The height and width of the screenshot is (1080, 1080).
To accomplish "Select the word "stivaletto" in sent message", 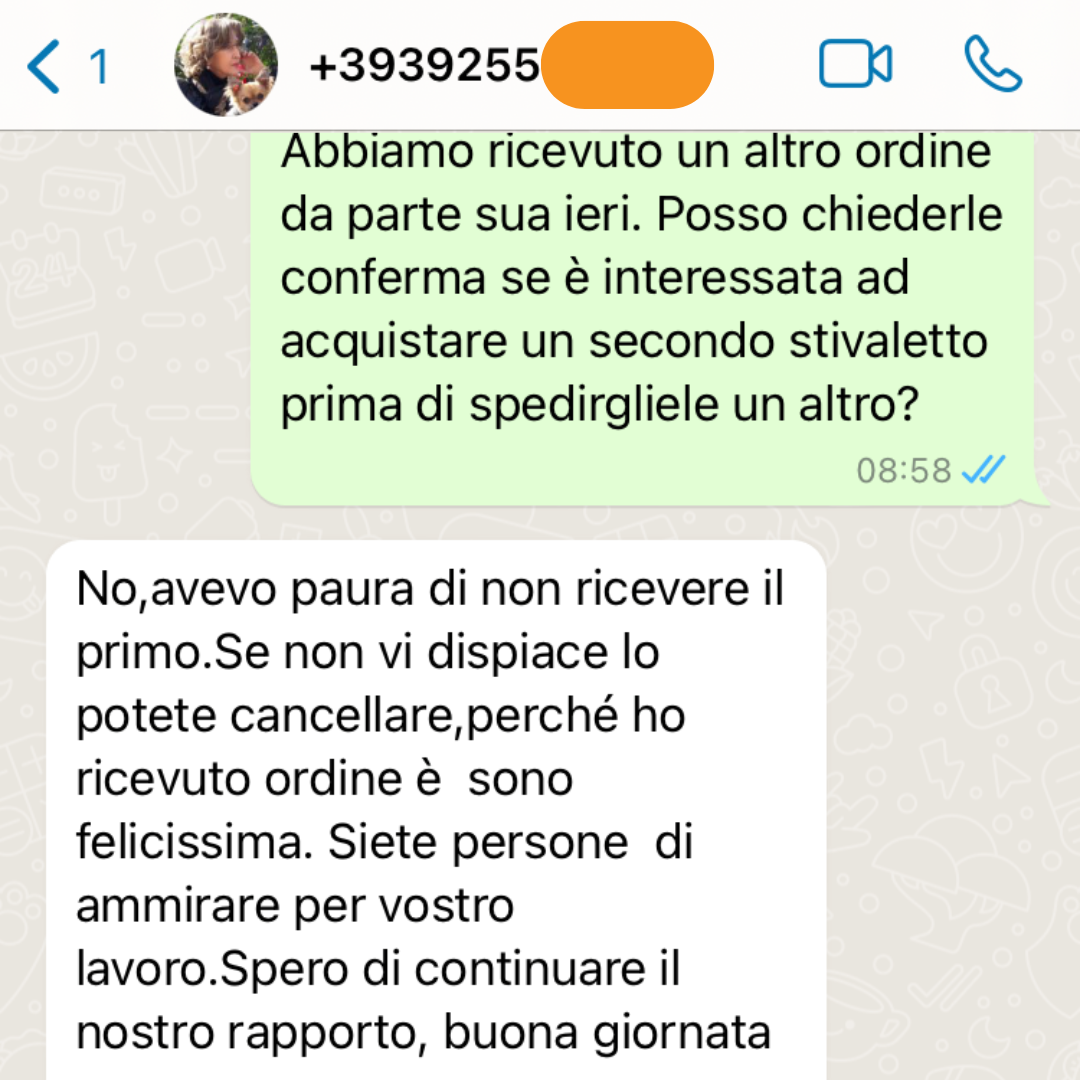I will pyautogui.click(x=889, y=342).
